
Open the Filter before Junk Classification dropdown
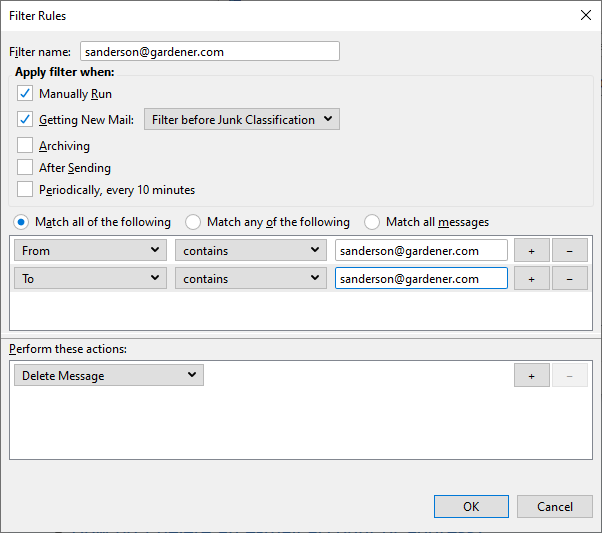[241, 120]
